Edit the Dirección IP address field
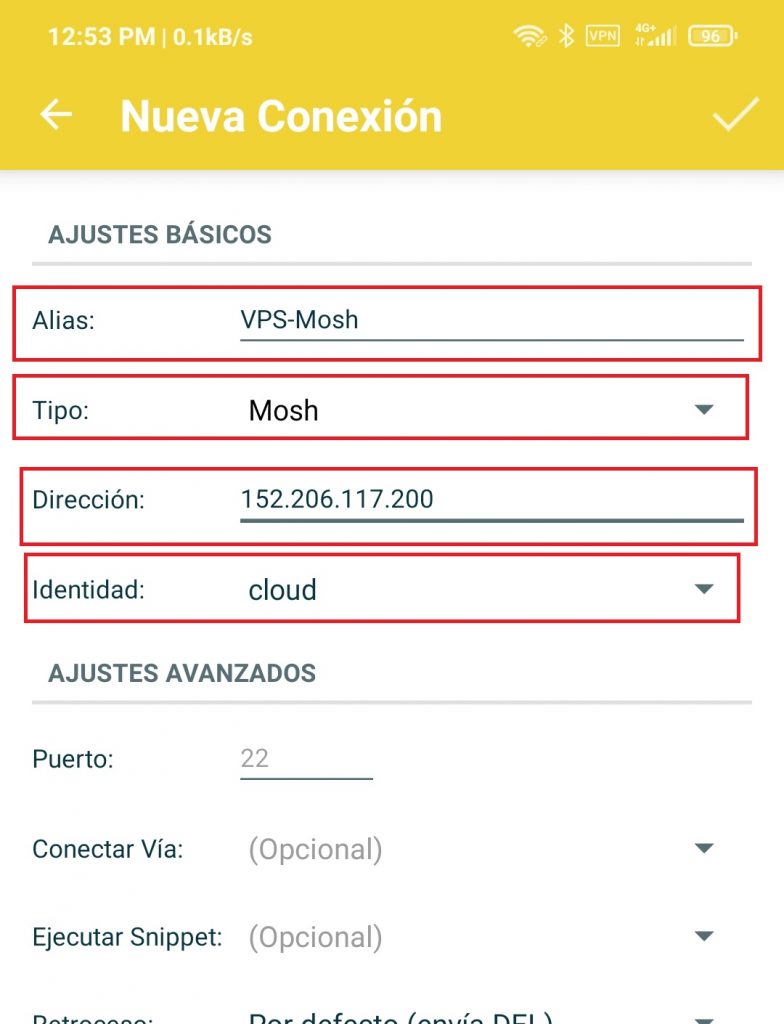 (491, 502)
